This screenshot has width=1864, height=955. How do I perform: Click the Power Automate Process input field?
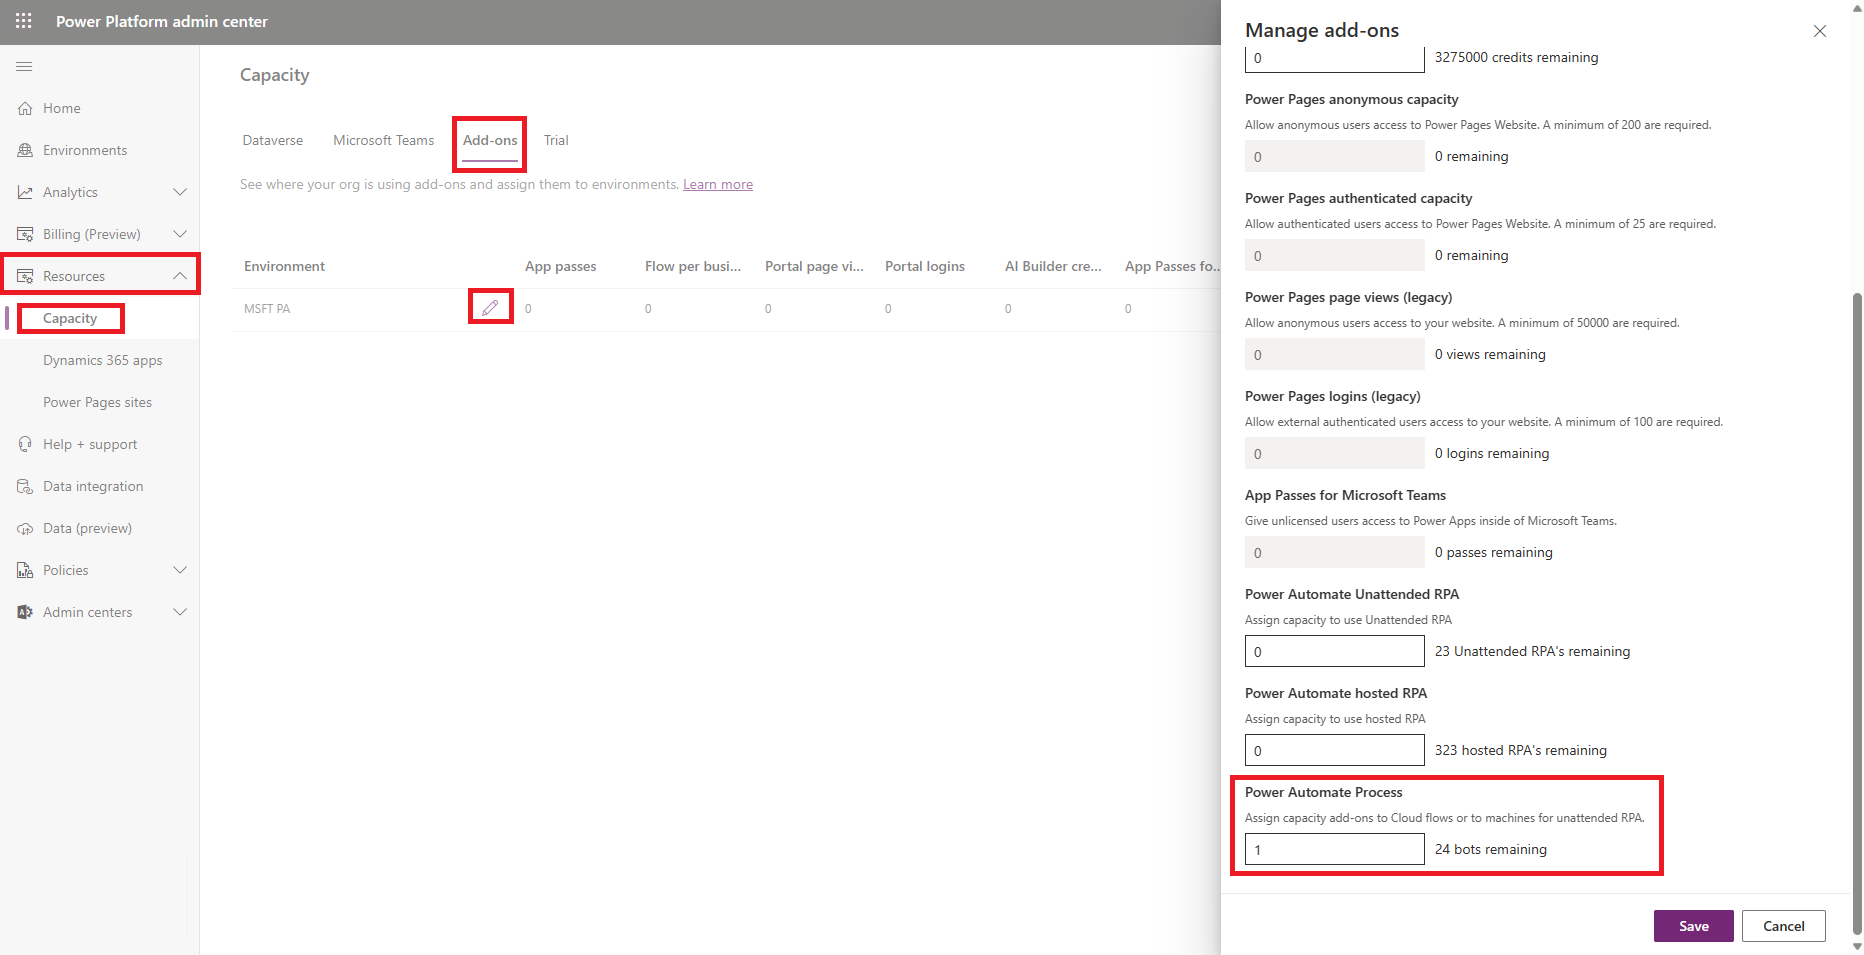[x=1334, y=849]
